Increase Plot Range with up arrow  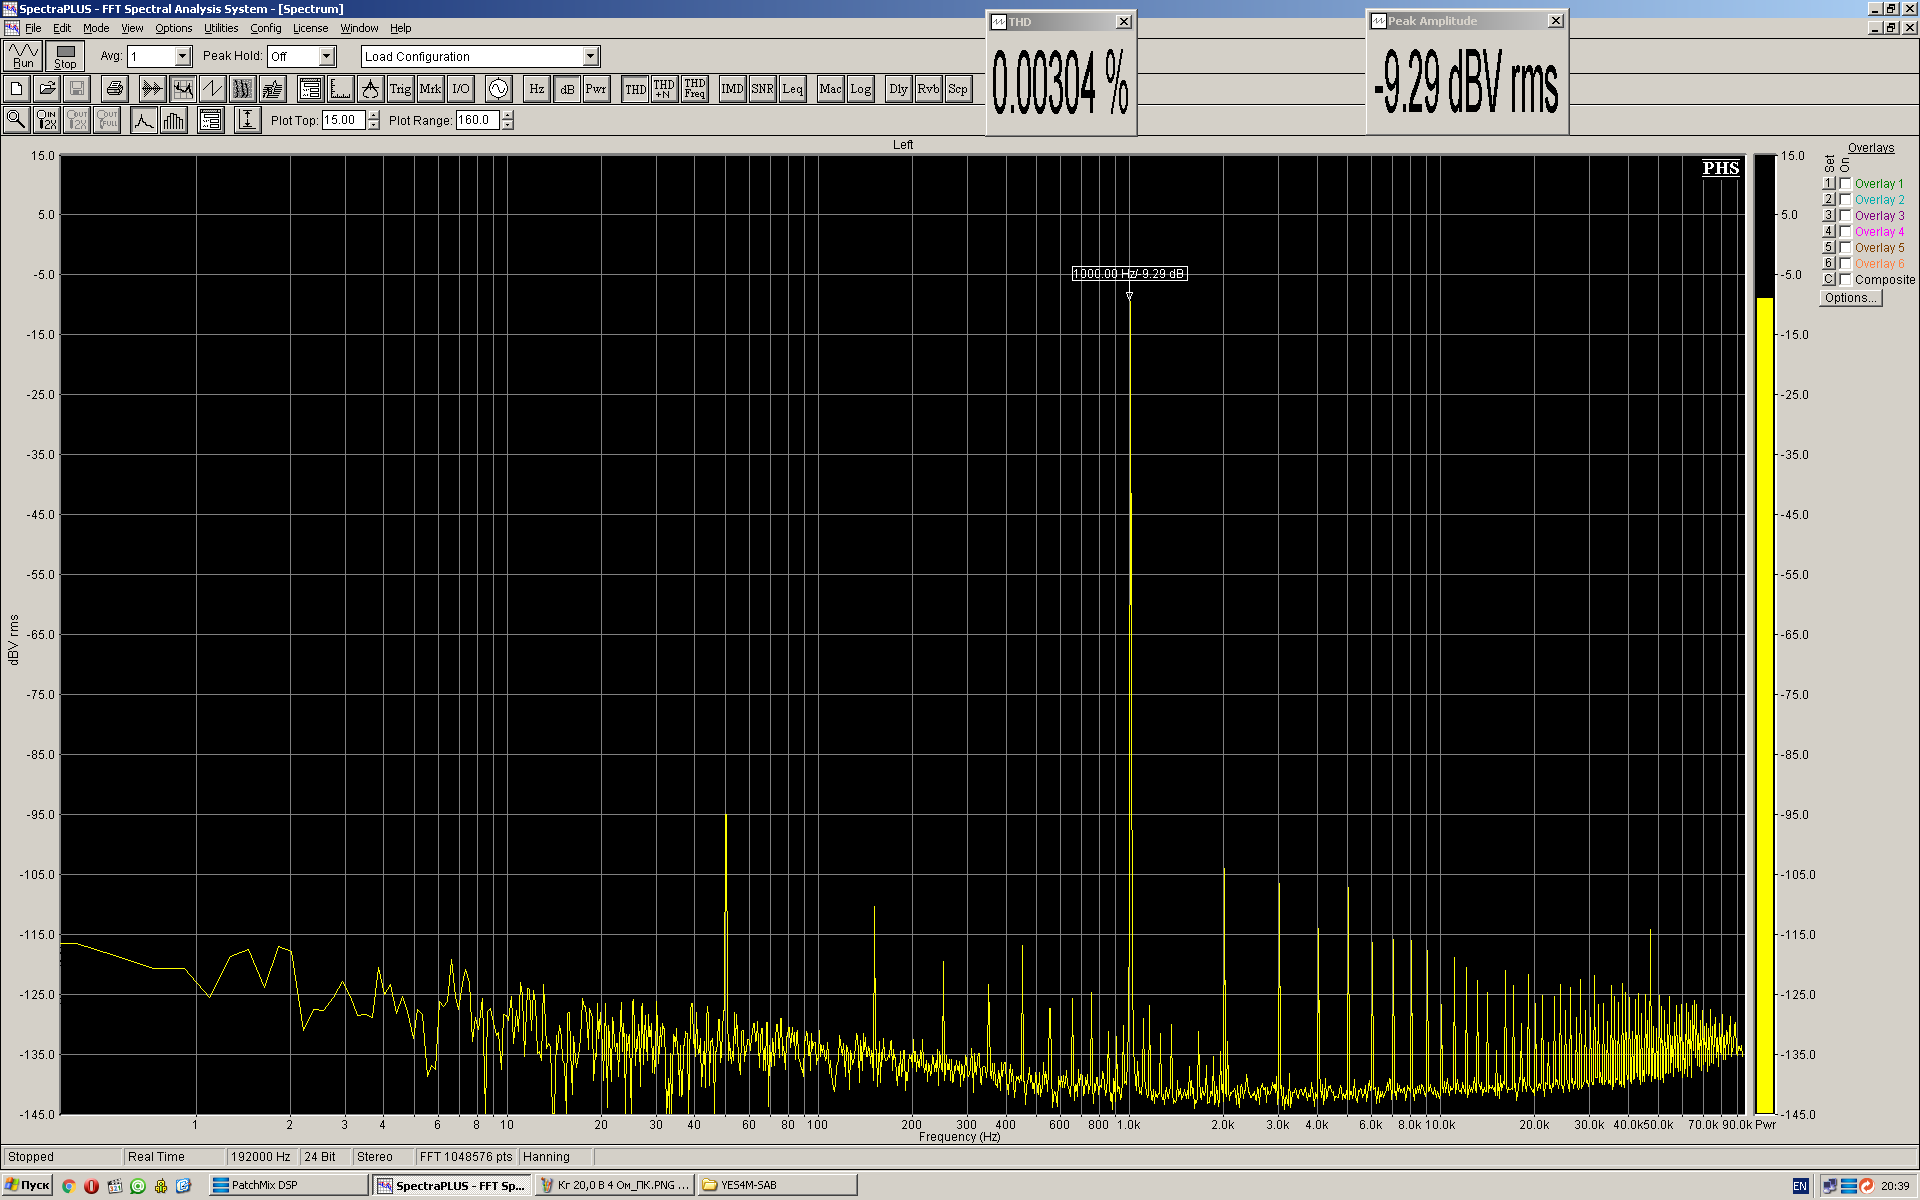point(508,115)
